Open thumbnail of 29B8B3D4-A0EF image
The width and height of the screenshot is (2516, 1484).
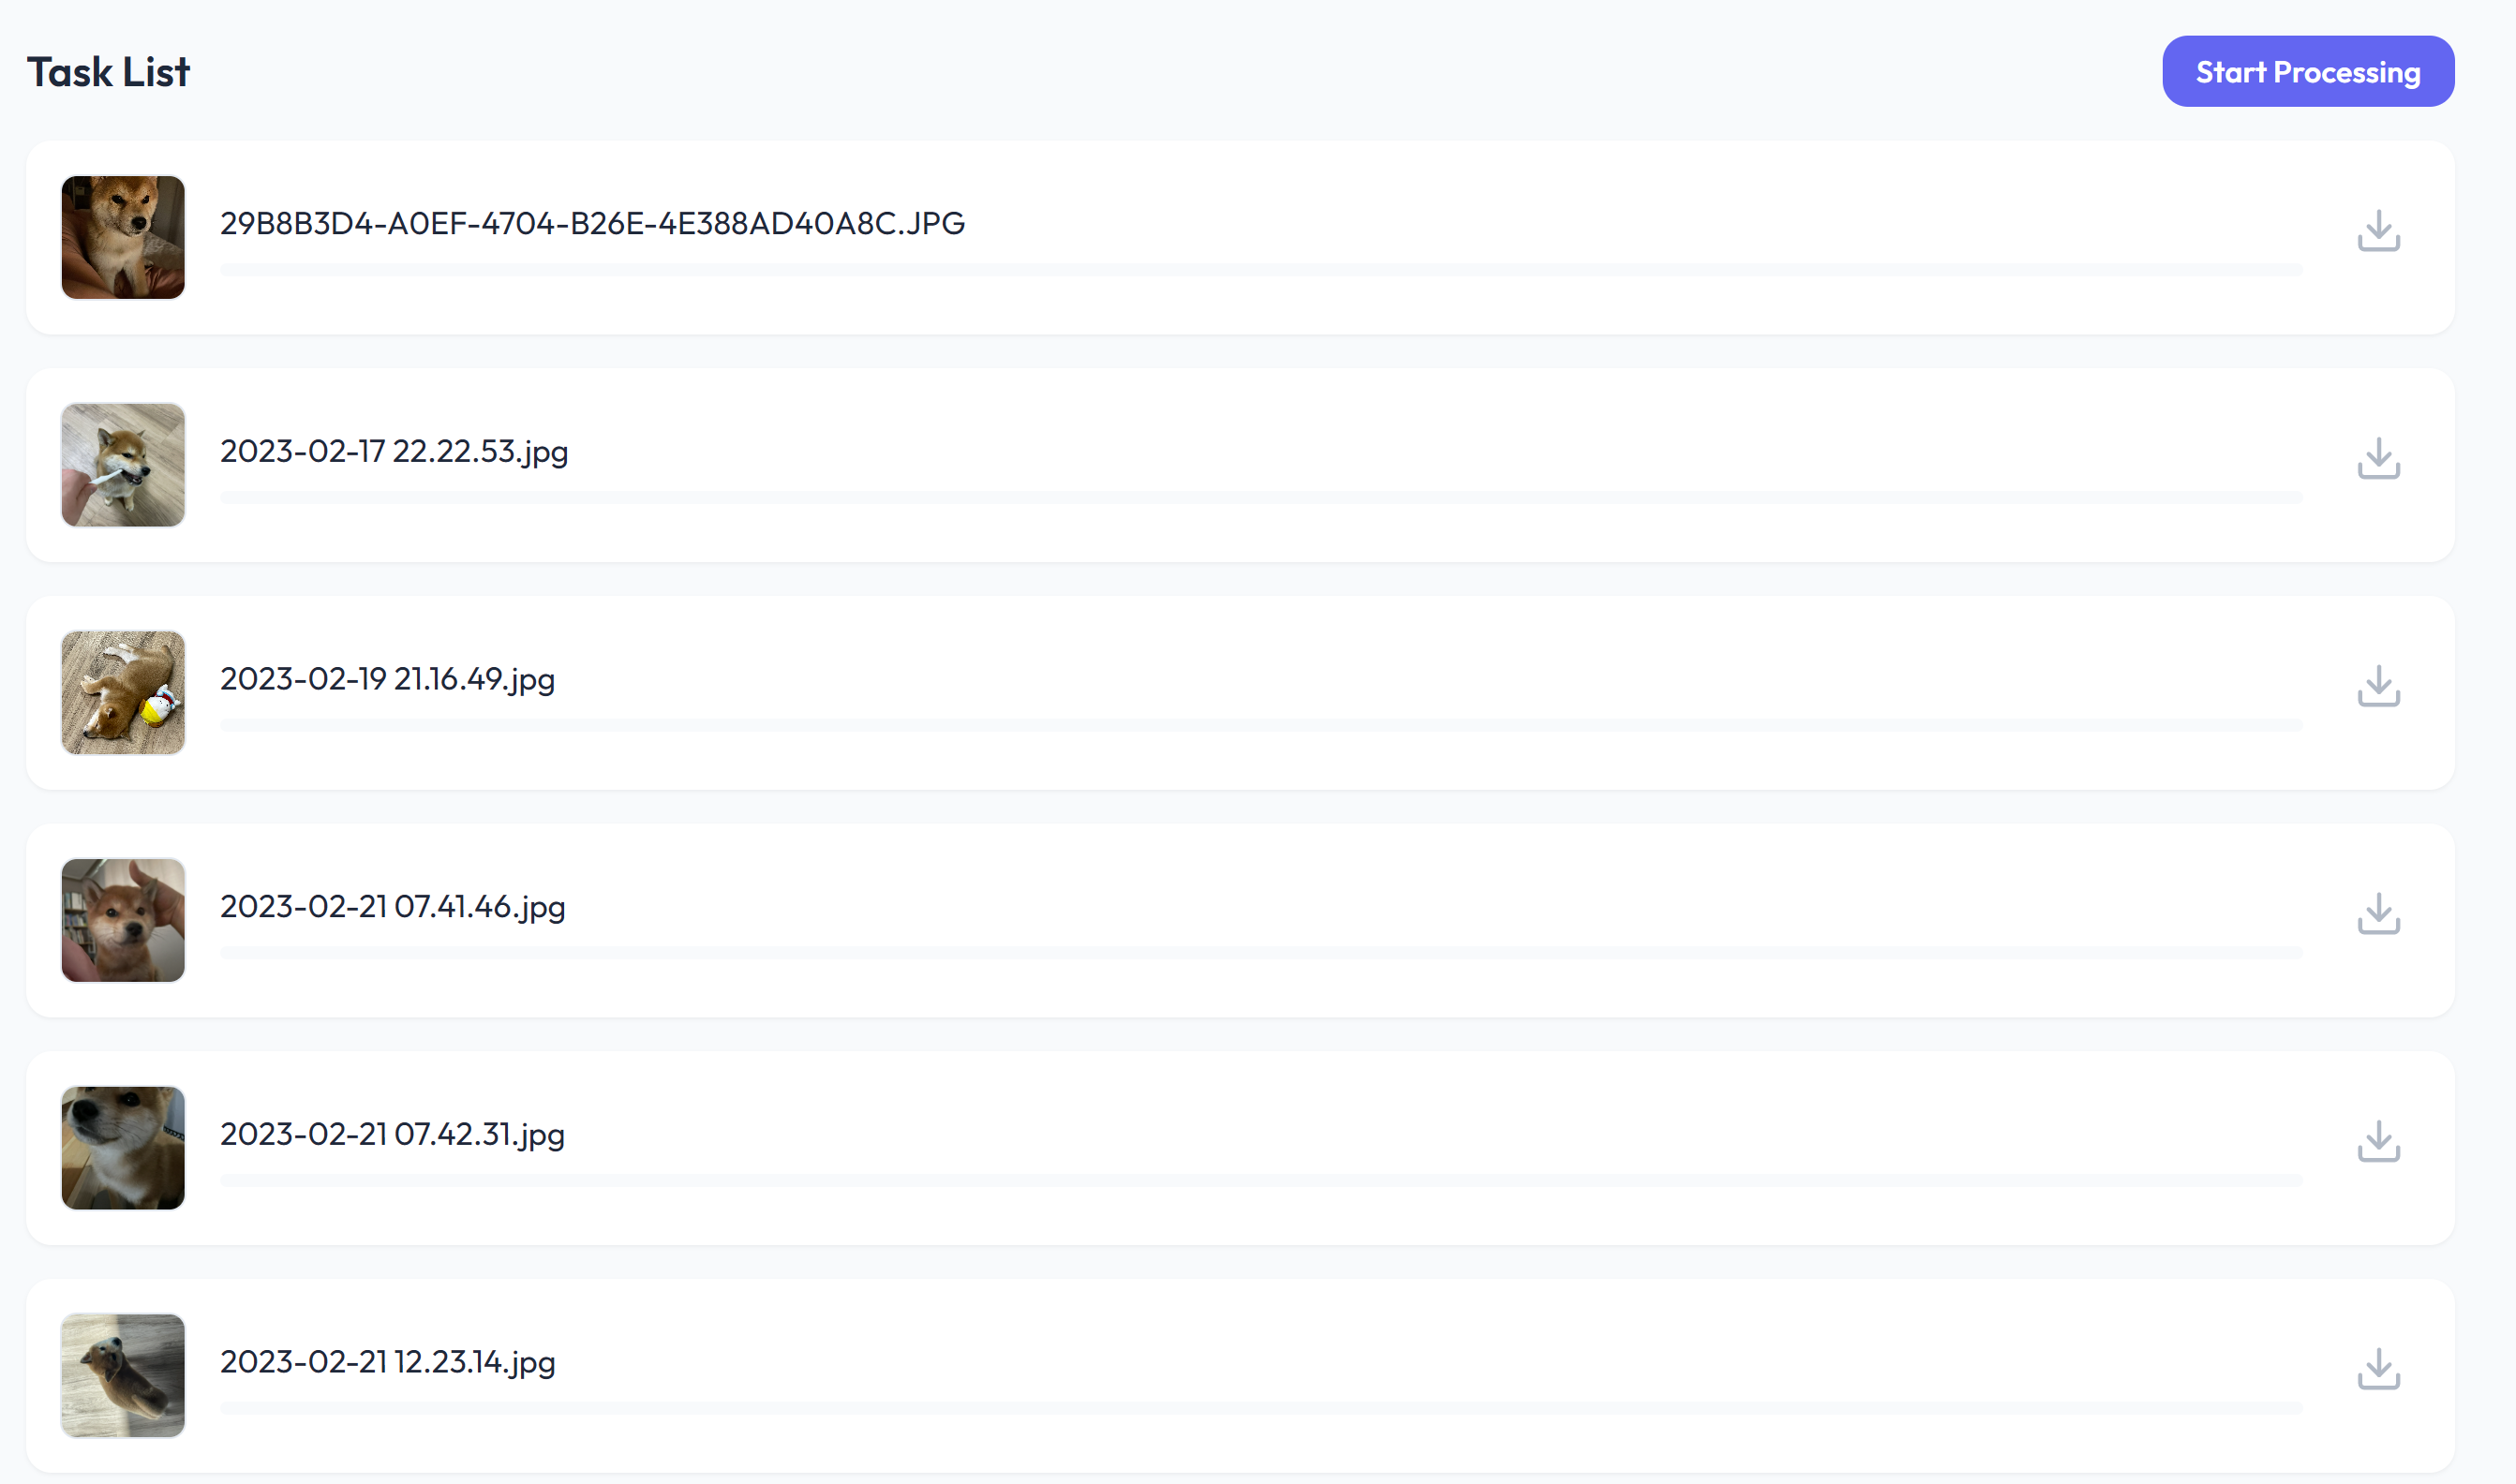pyautogui.click(x=123, y=238)
